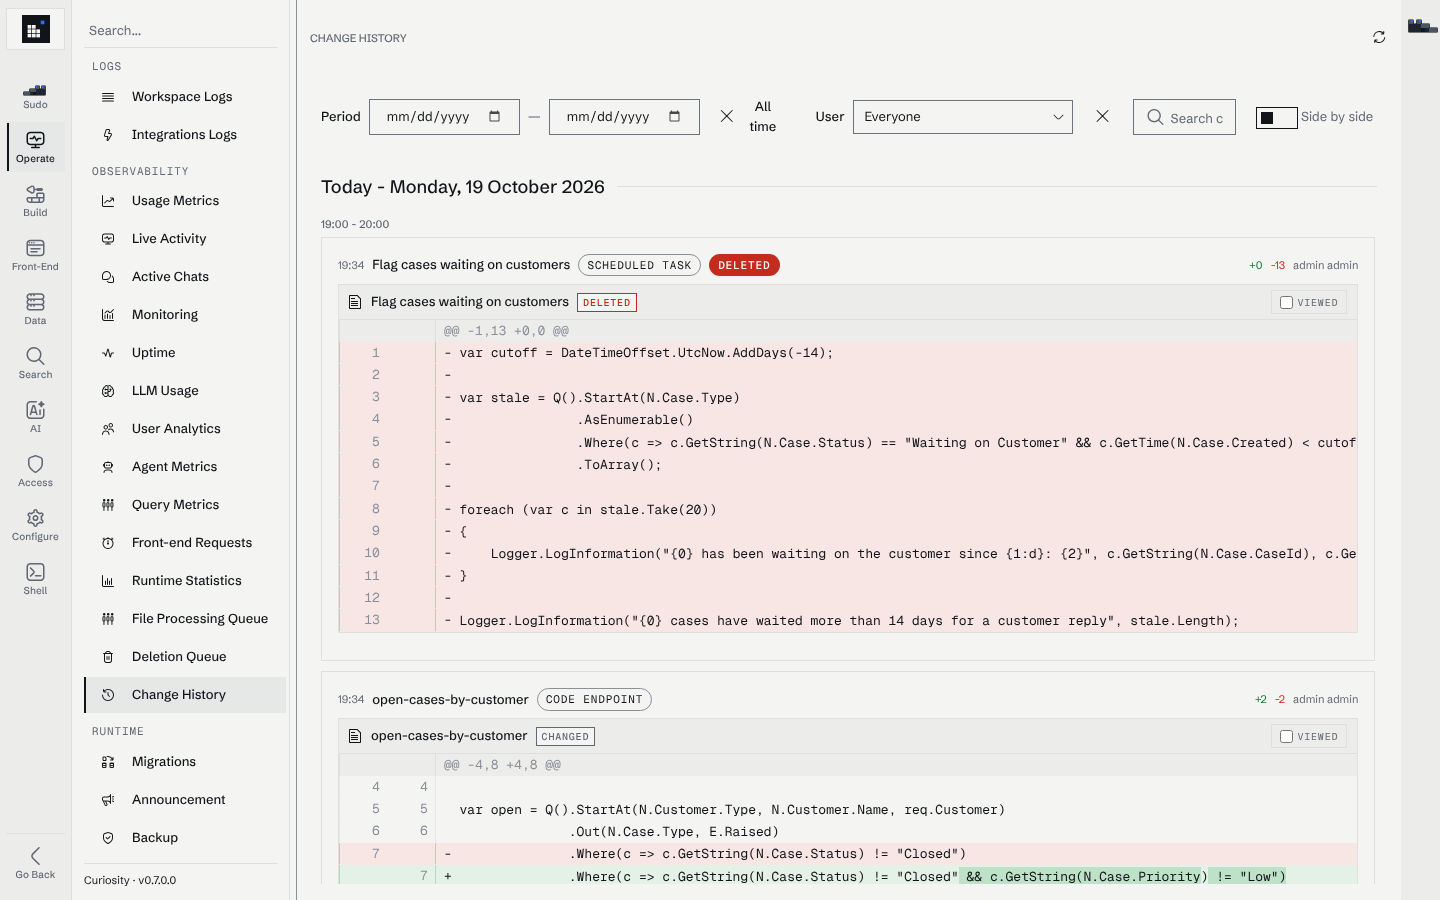Go to Usage Metrics page
The height and width of the screenshot is (900, 1440).
185,201
